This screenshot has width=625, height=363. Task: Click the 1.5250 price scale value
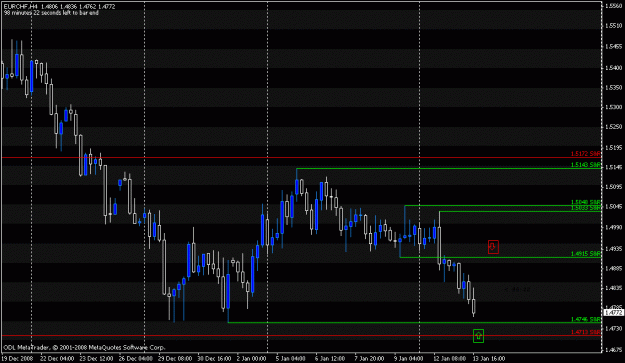614,126
